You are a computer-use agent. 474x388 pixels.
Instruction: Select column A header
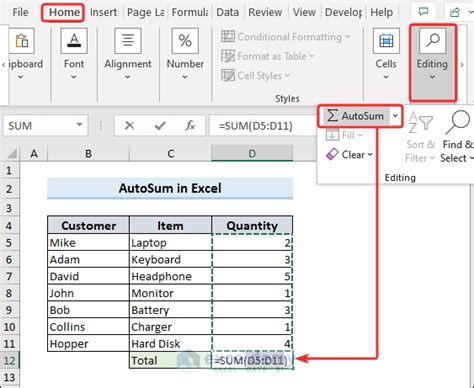34,154
